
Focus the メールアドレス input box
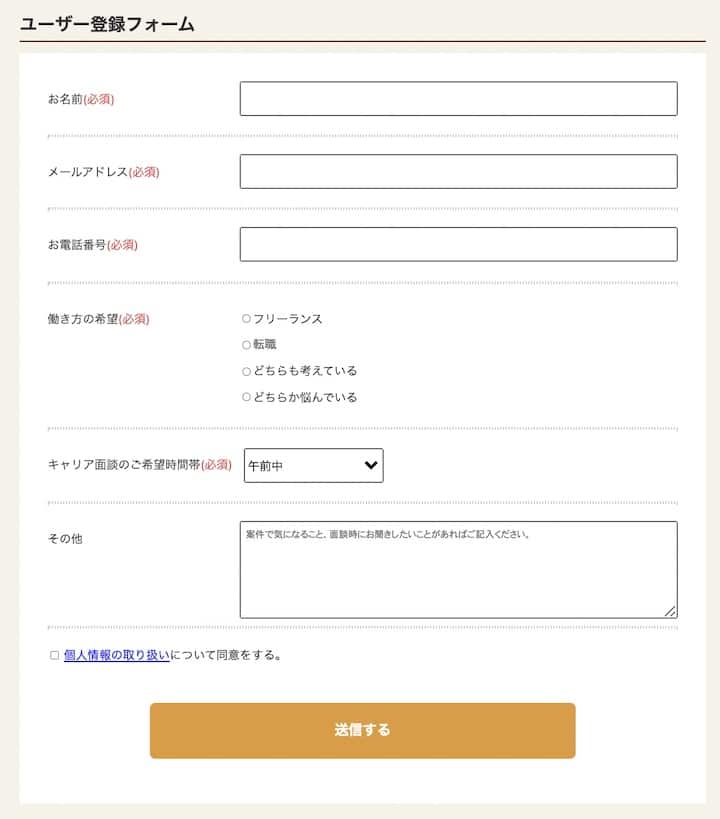[458, 172]
